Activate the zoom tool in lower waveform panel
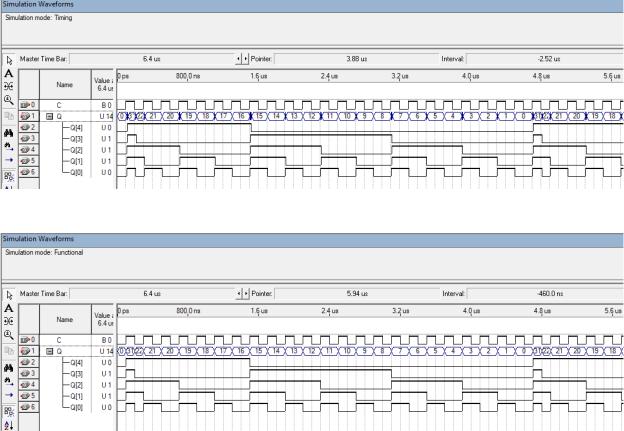624x431 pixels. coord(9,335)
